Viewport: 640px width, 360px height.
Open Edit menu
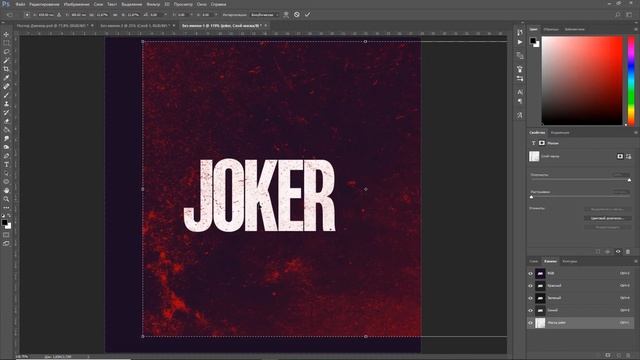click(x=44, y=4)
